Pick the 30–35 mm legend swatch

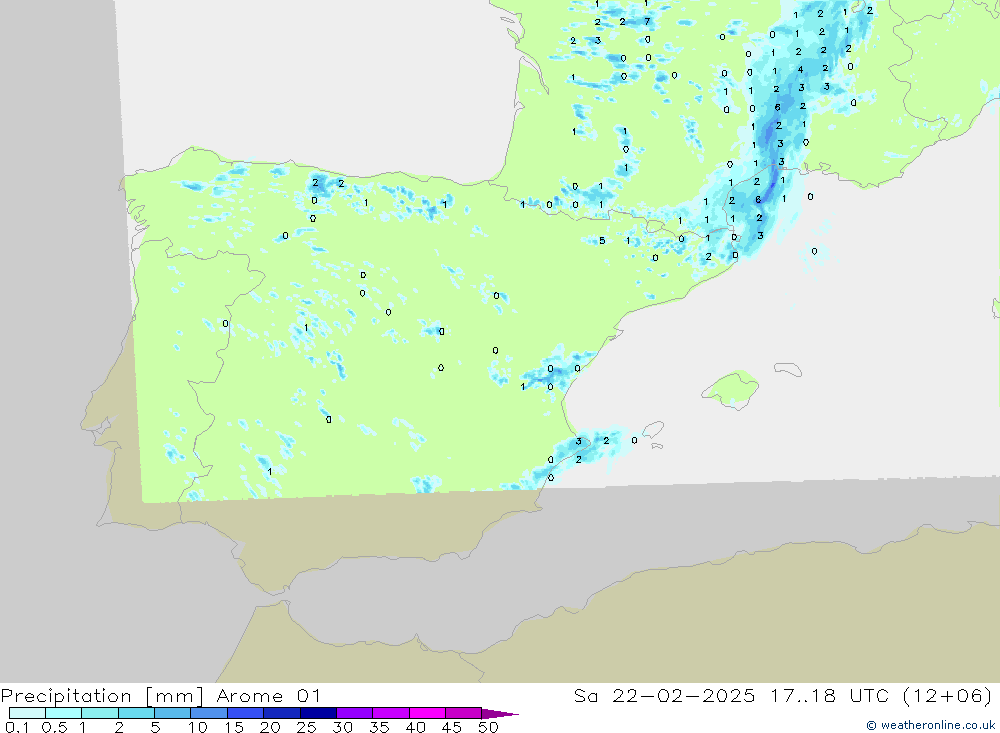354,713
